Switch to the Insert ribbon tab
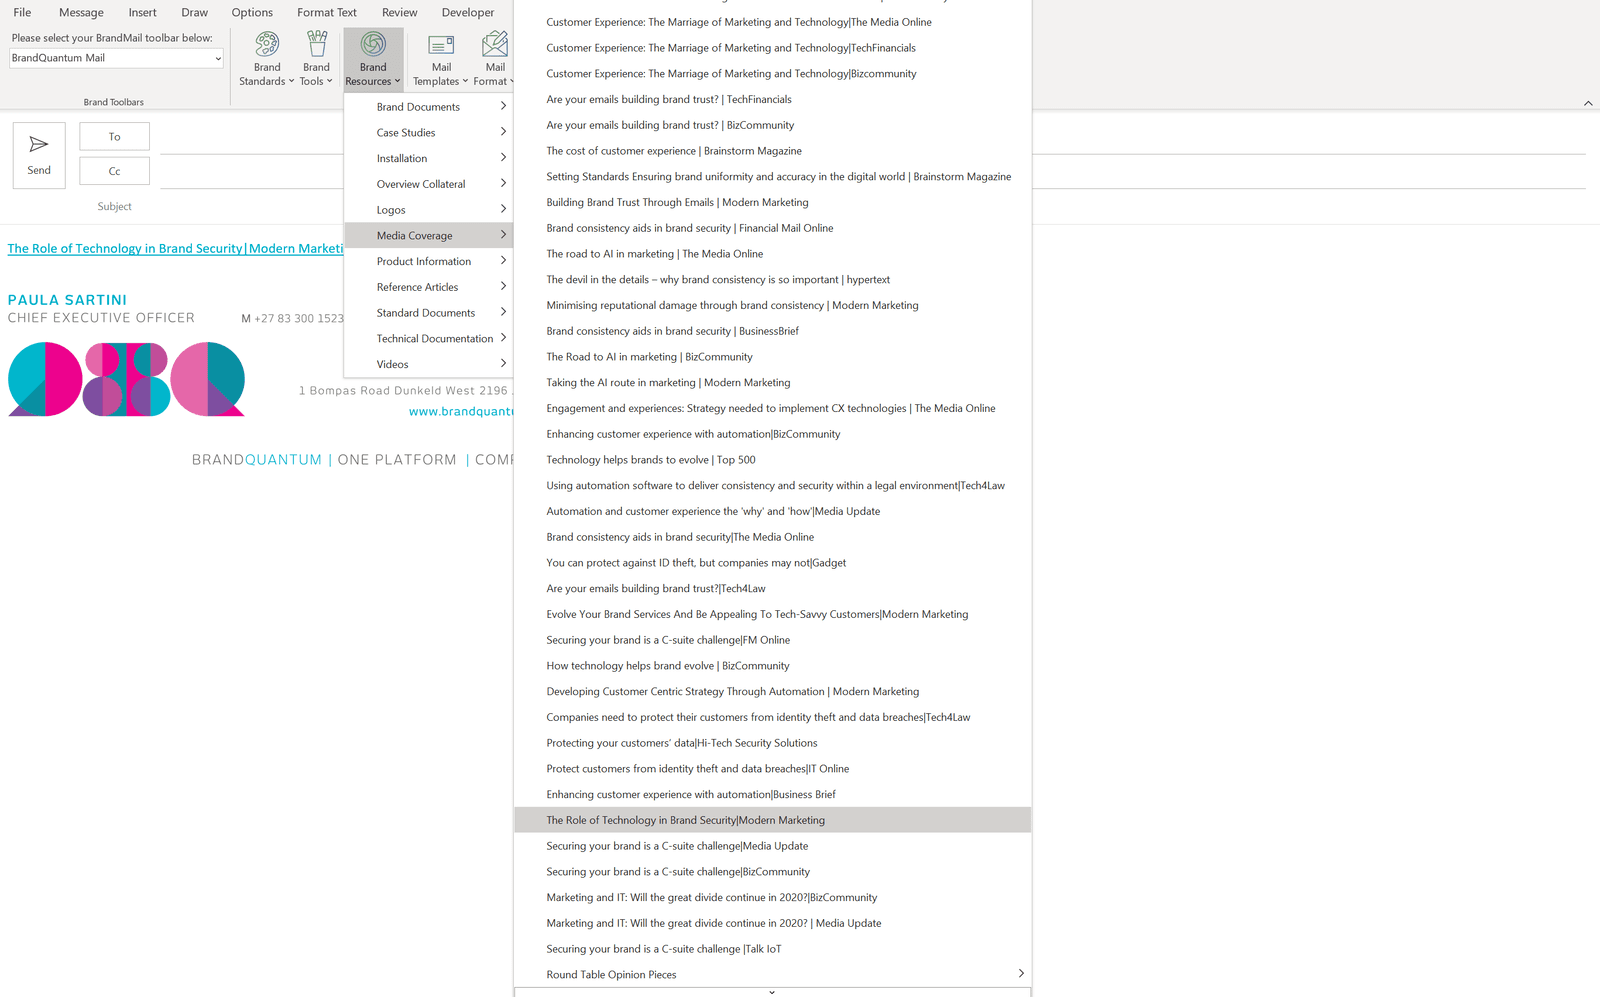 142,13
